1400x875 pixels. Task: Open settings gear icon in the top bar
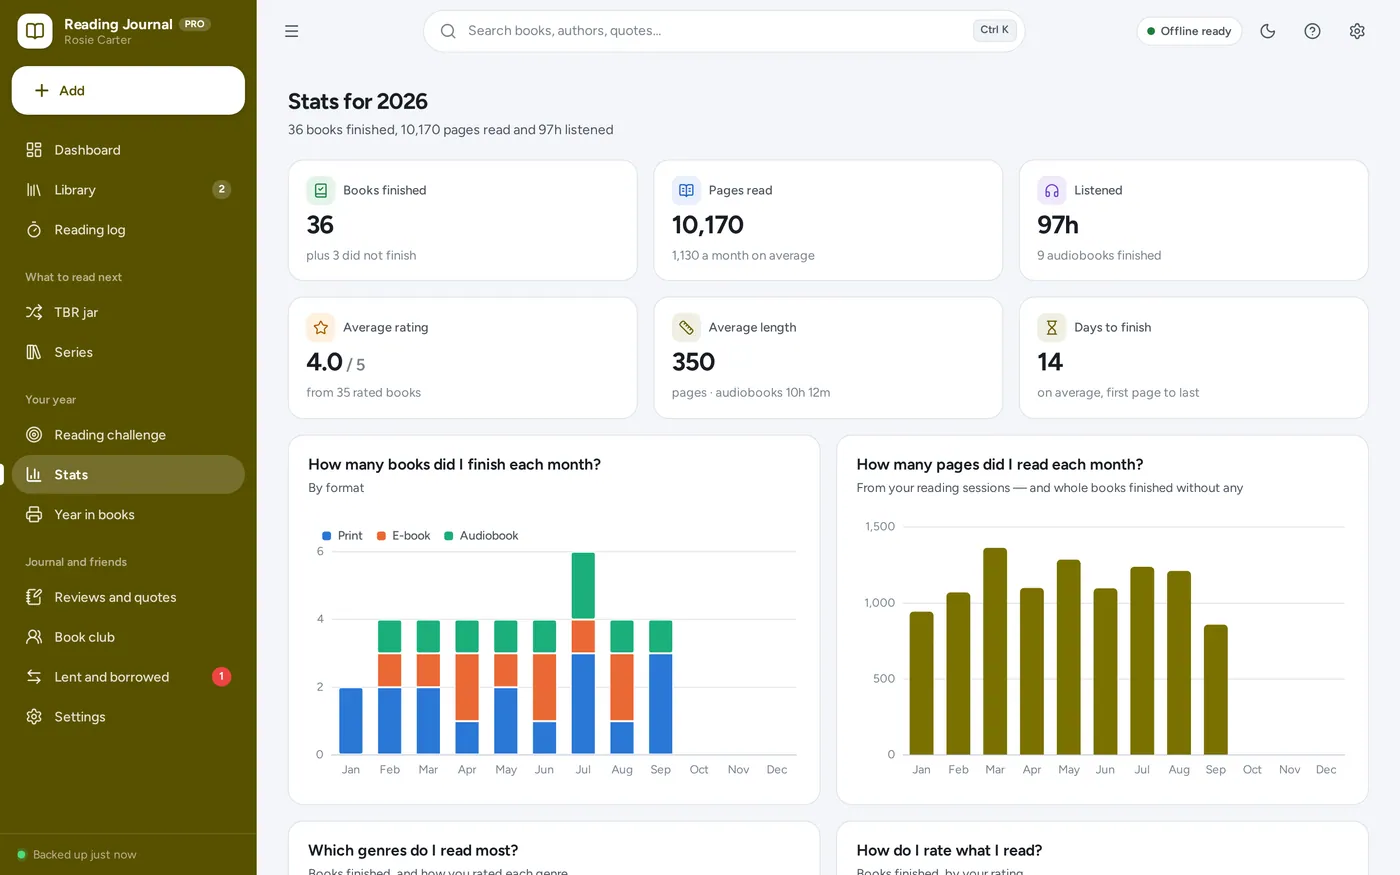point(1357,31)
